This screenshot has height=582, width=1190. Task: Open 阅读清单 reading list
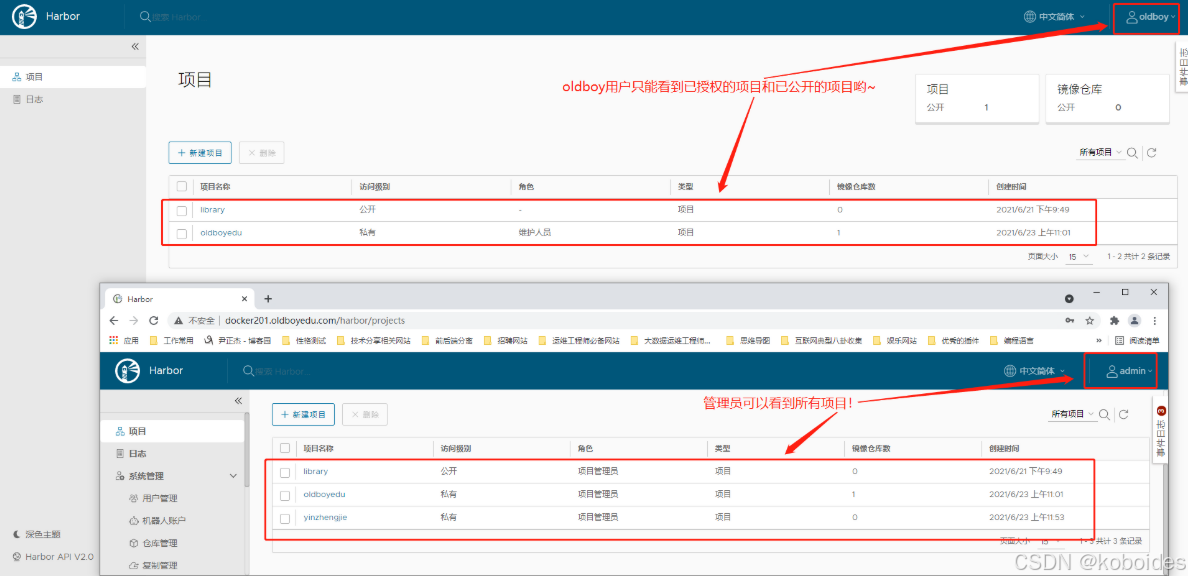tap(1135, 341)
